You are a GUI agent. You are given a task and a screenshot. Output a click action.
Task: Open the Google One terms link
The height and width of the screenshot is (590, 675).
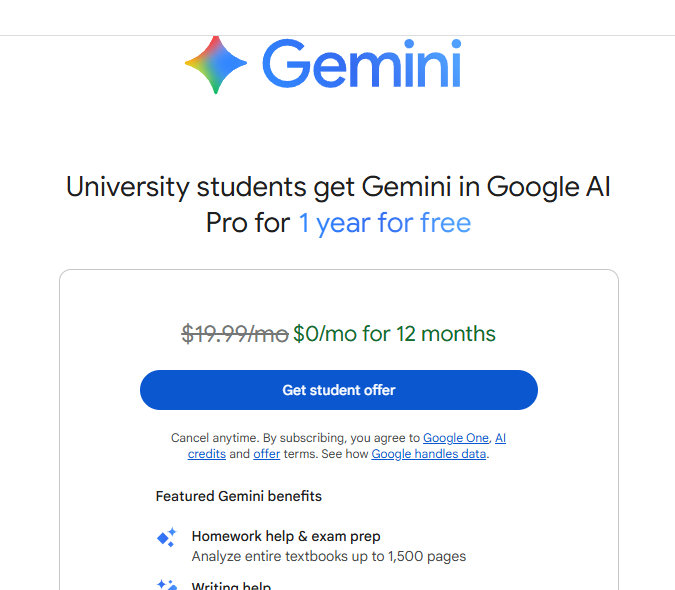click(456, 438)
